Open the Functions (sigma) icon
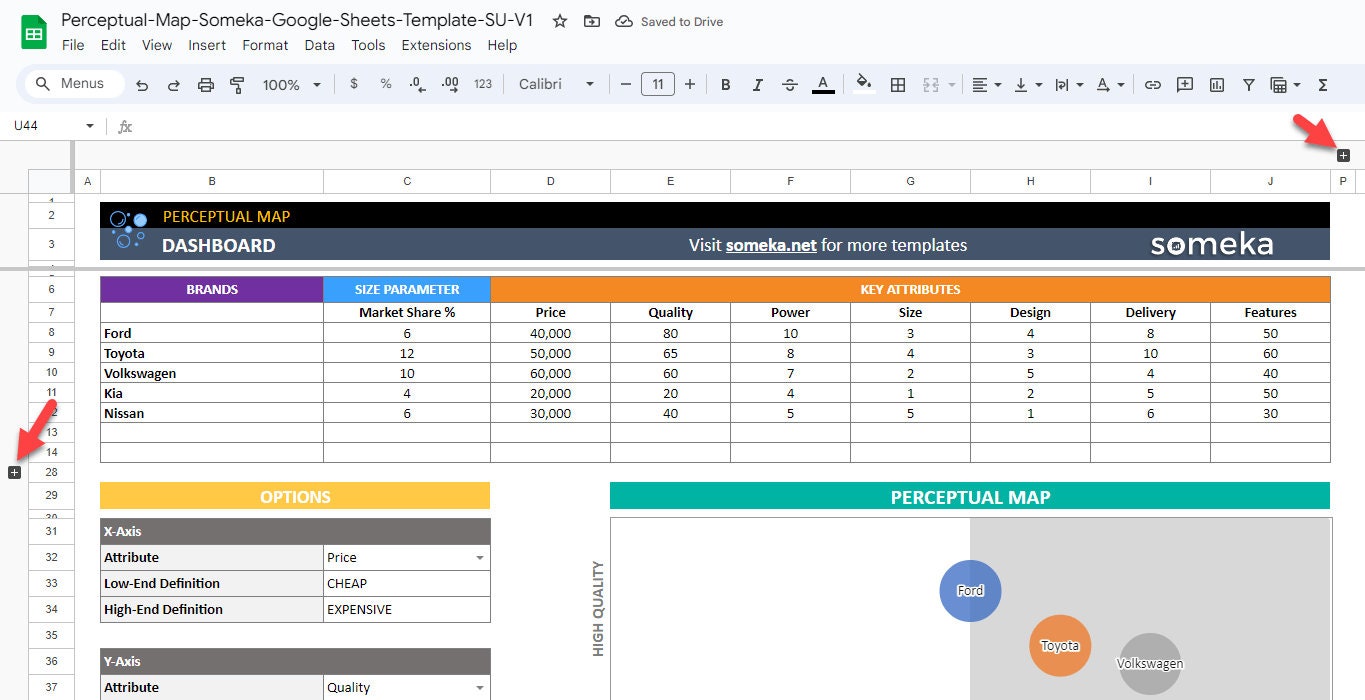The width and height of the screenshot is (1365, 700). point(1322,85)
